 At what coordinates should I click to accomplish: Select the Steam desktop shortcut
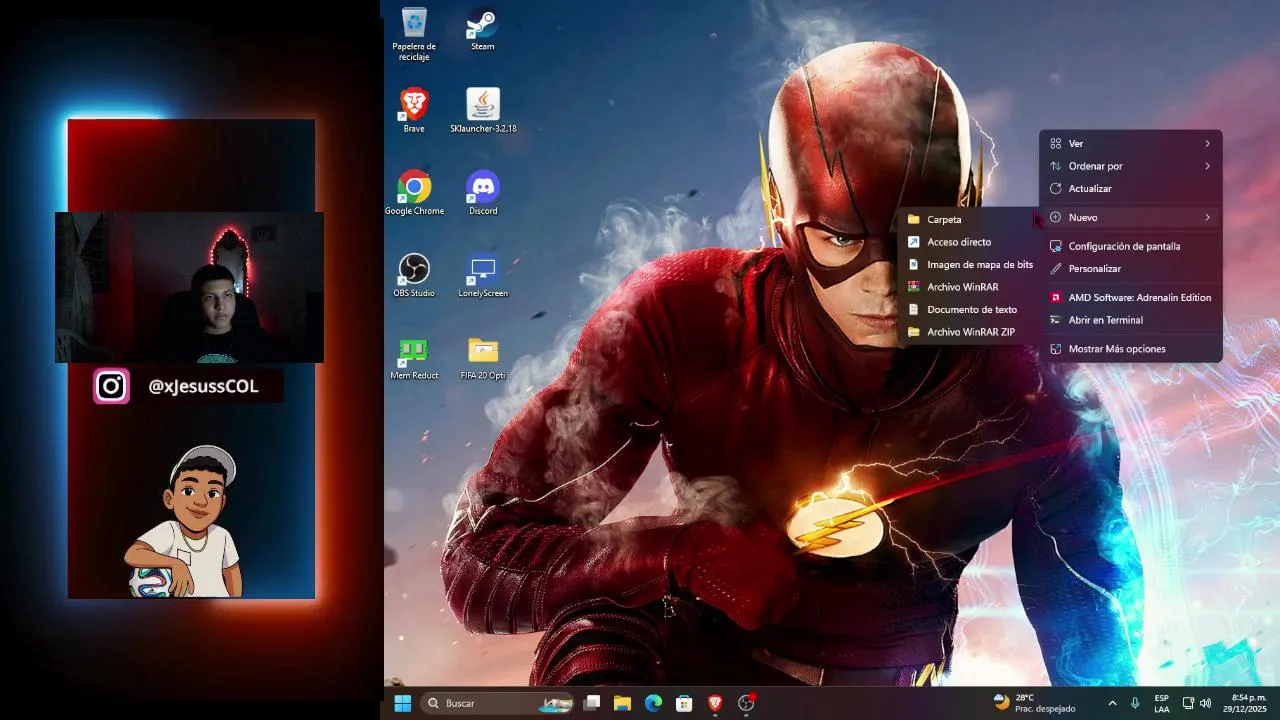(483, 29)
